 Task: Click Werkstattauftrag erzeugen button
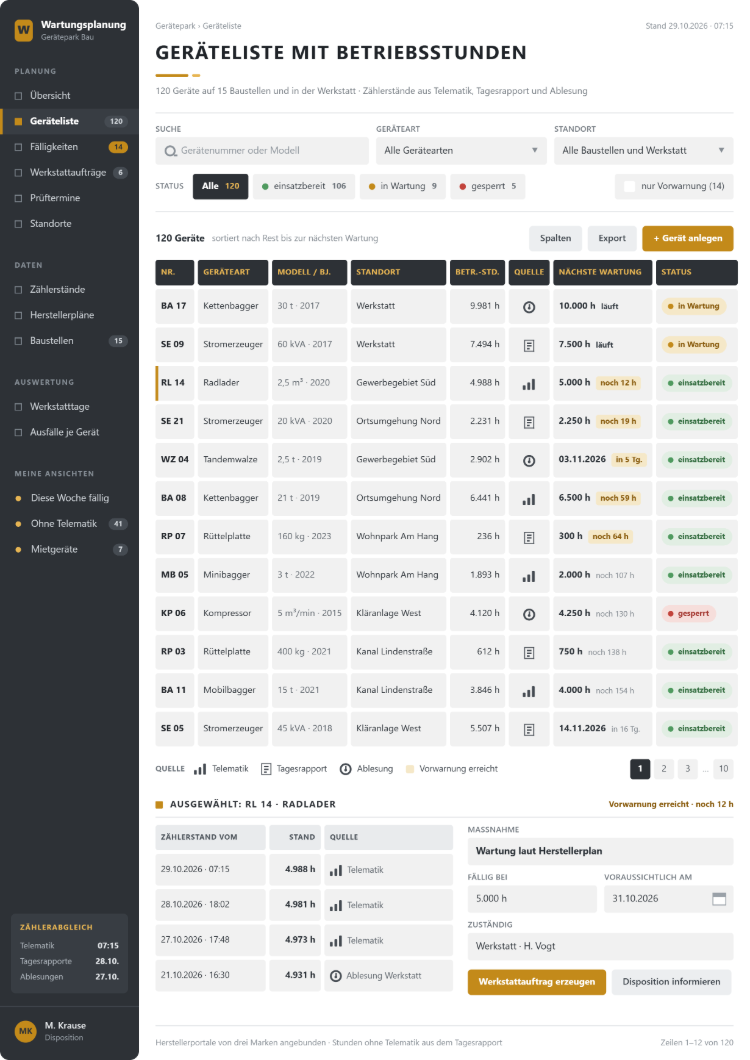tap(537, 982)
